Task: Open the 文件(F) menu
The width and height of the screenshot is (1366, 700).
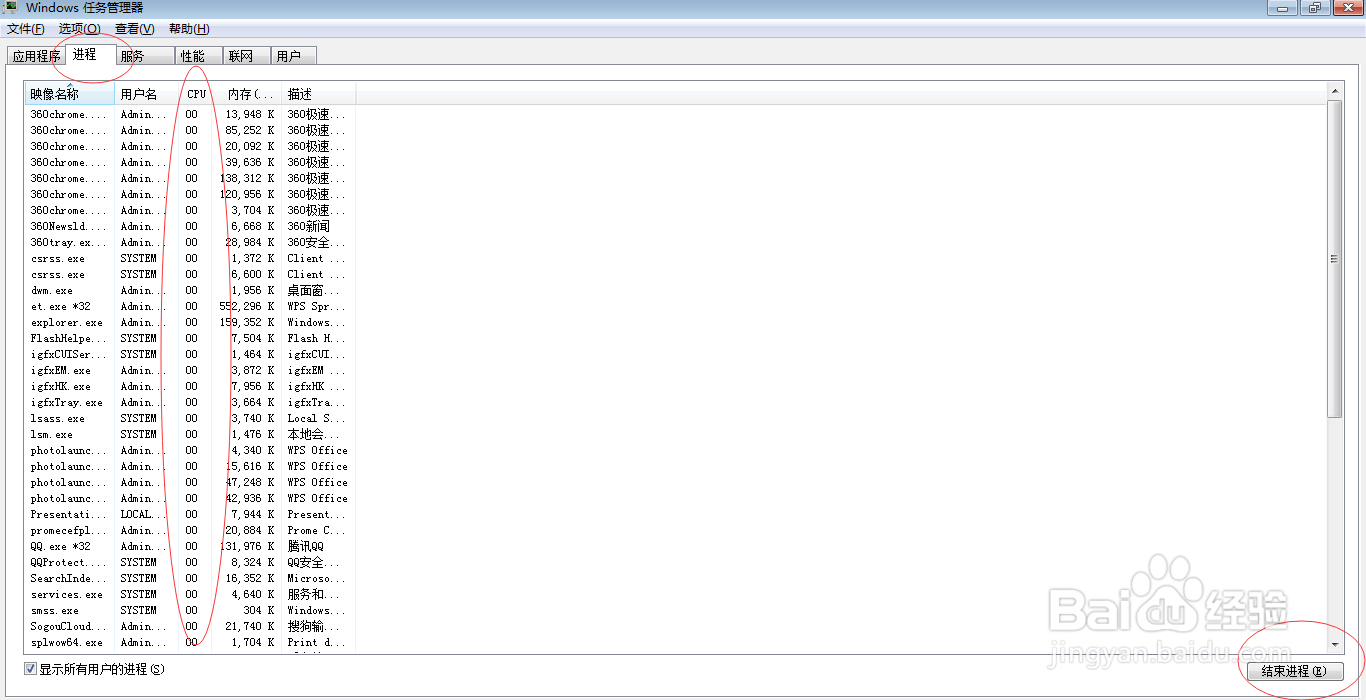Action: [x=27, y=29]
